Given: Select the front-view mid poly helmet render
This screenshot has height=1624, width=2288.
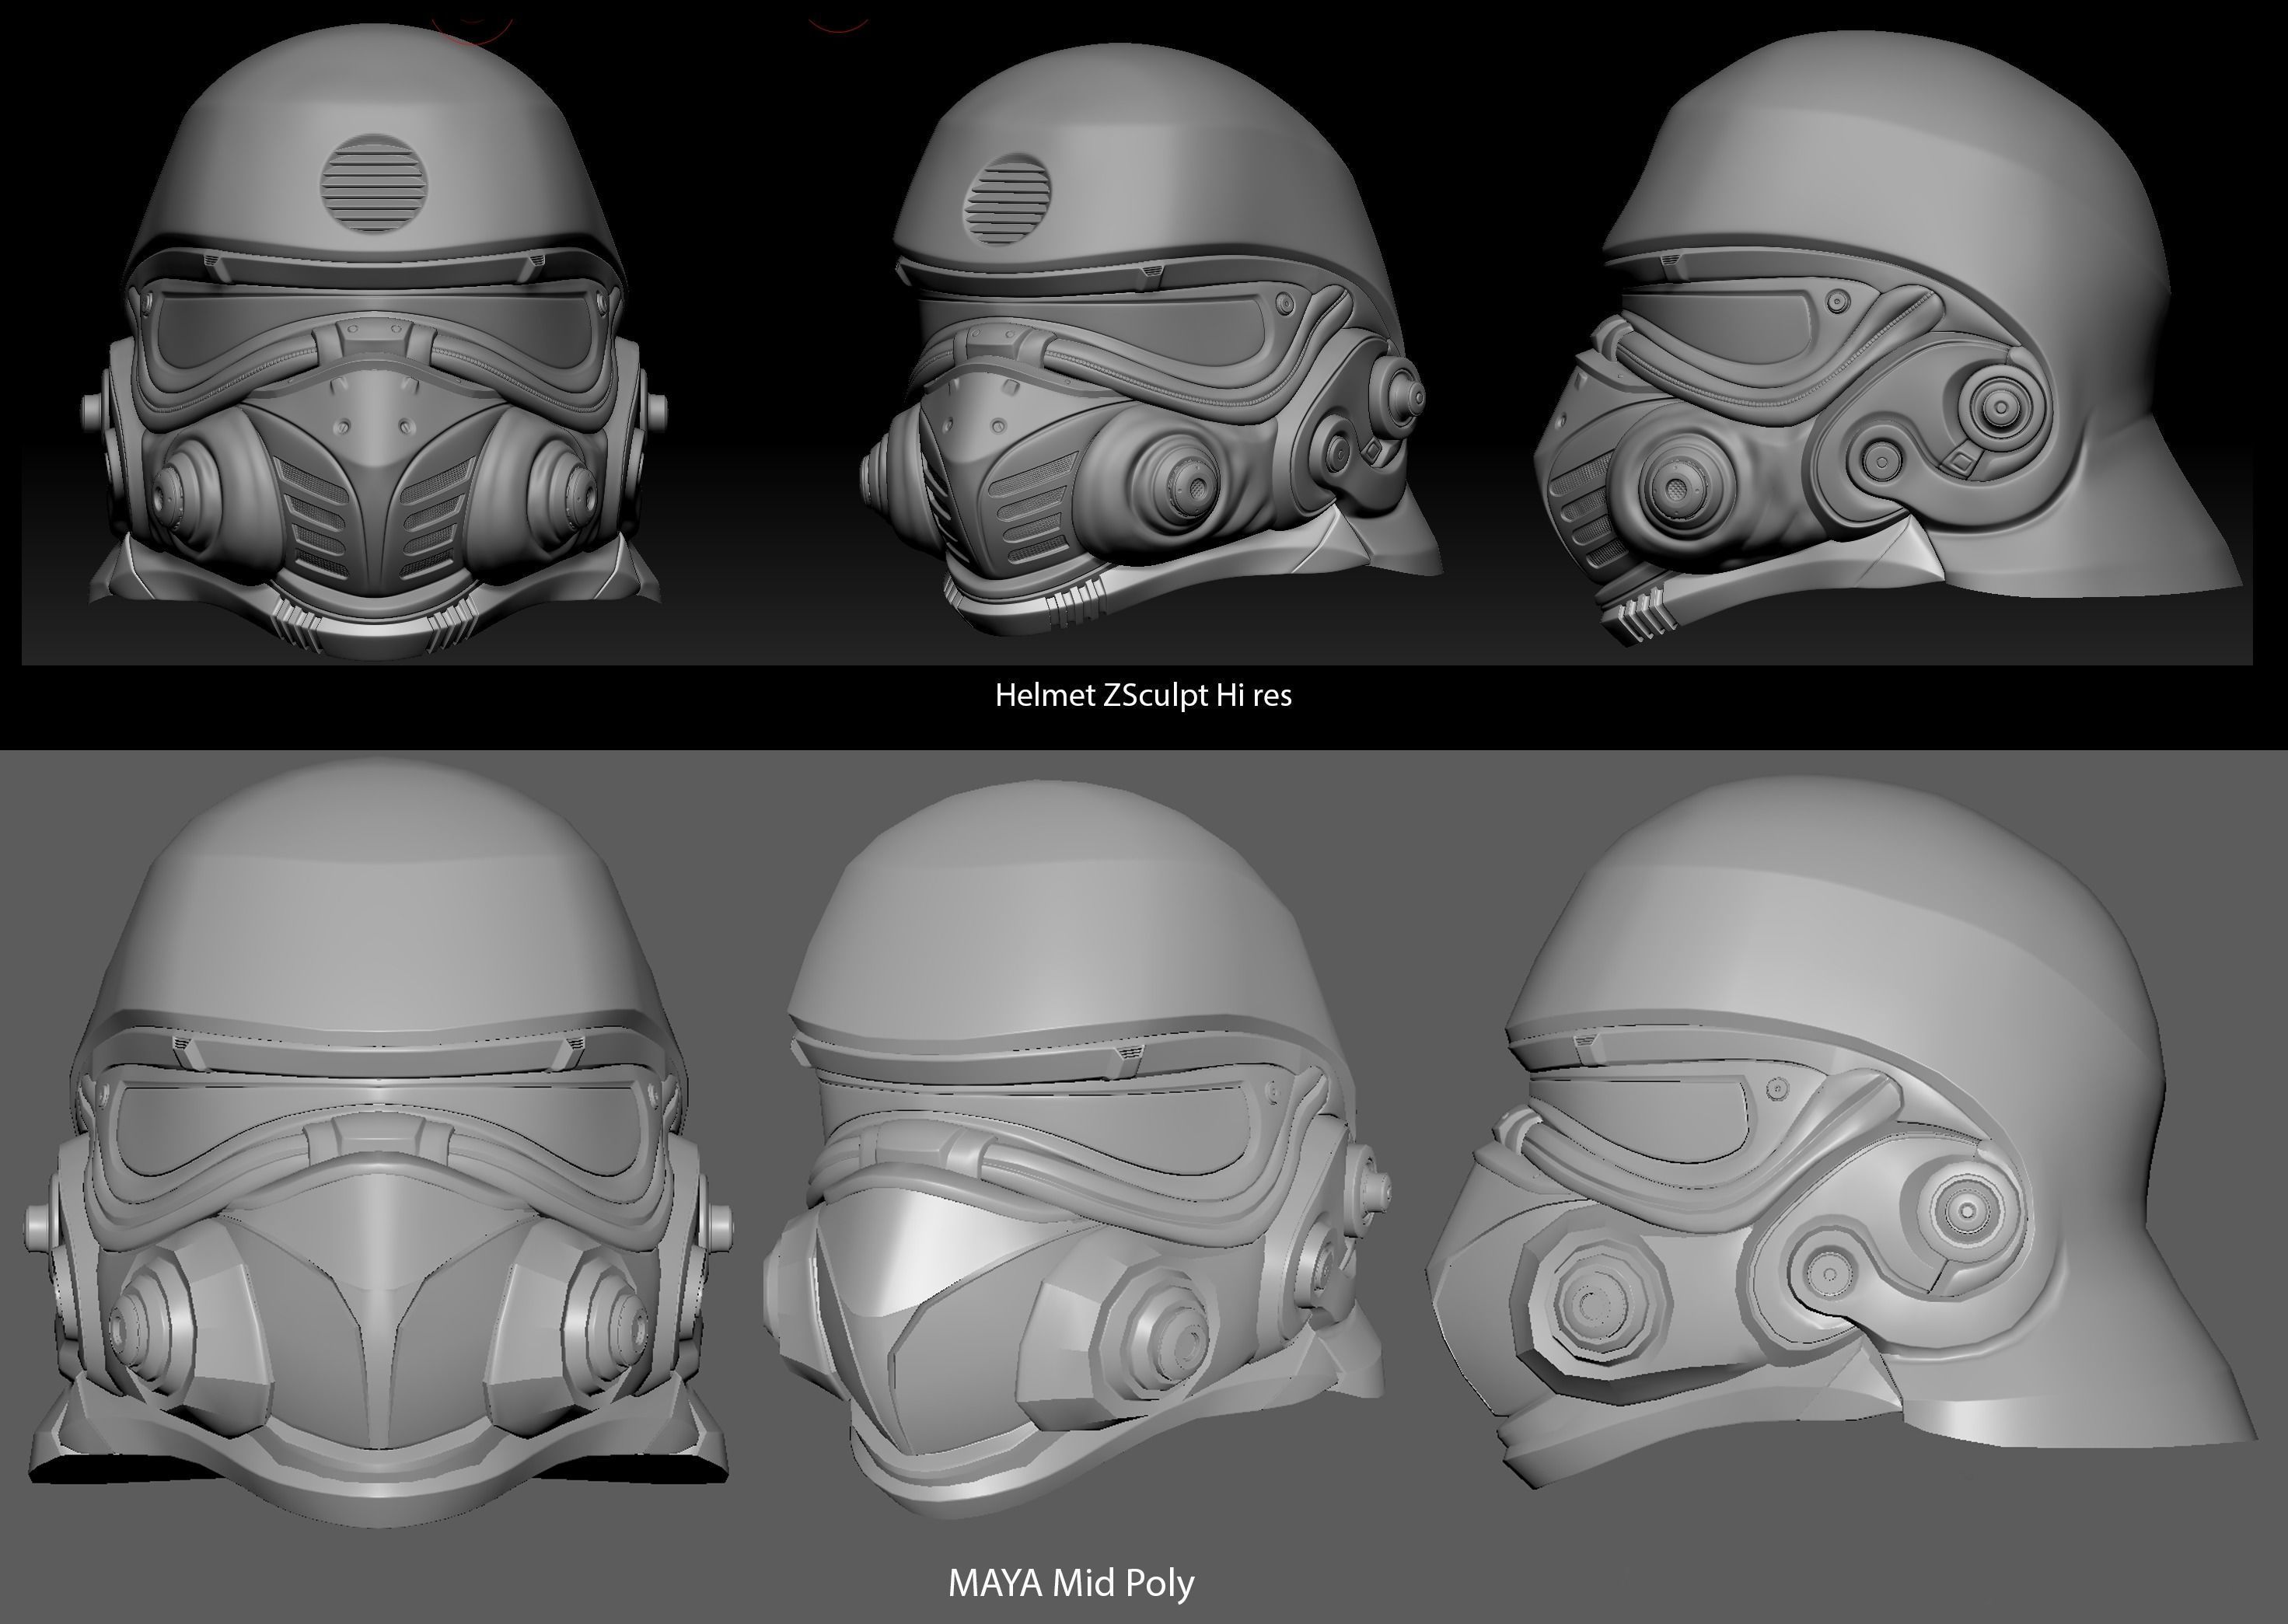Looking at the screenshot, I should coord(380,1142).
